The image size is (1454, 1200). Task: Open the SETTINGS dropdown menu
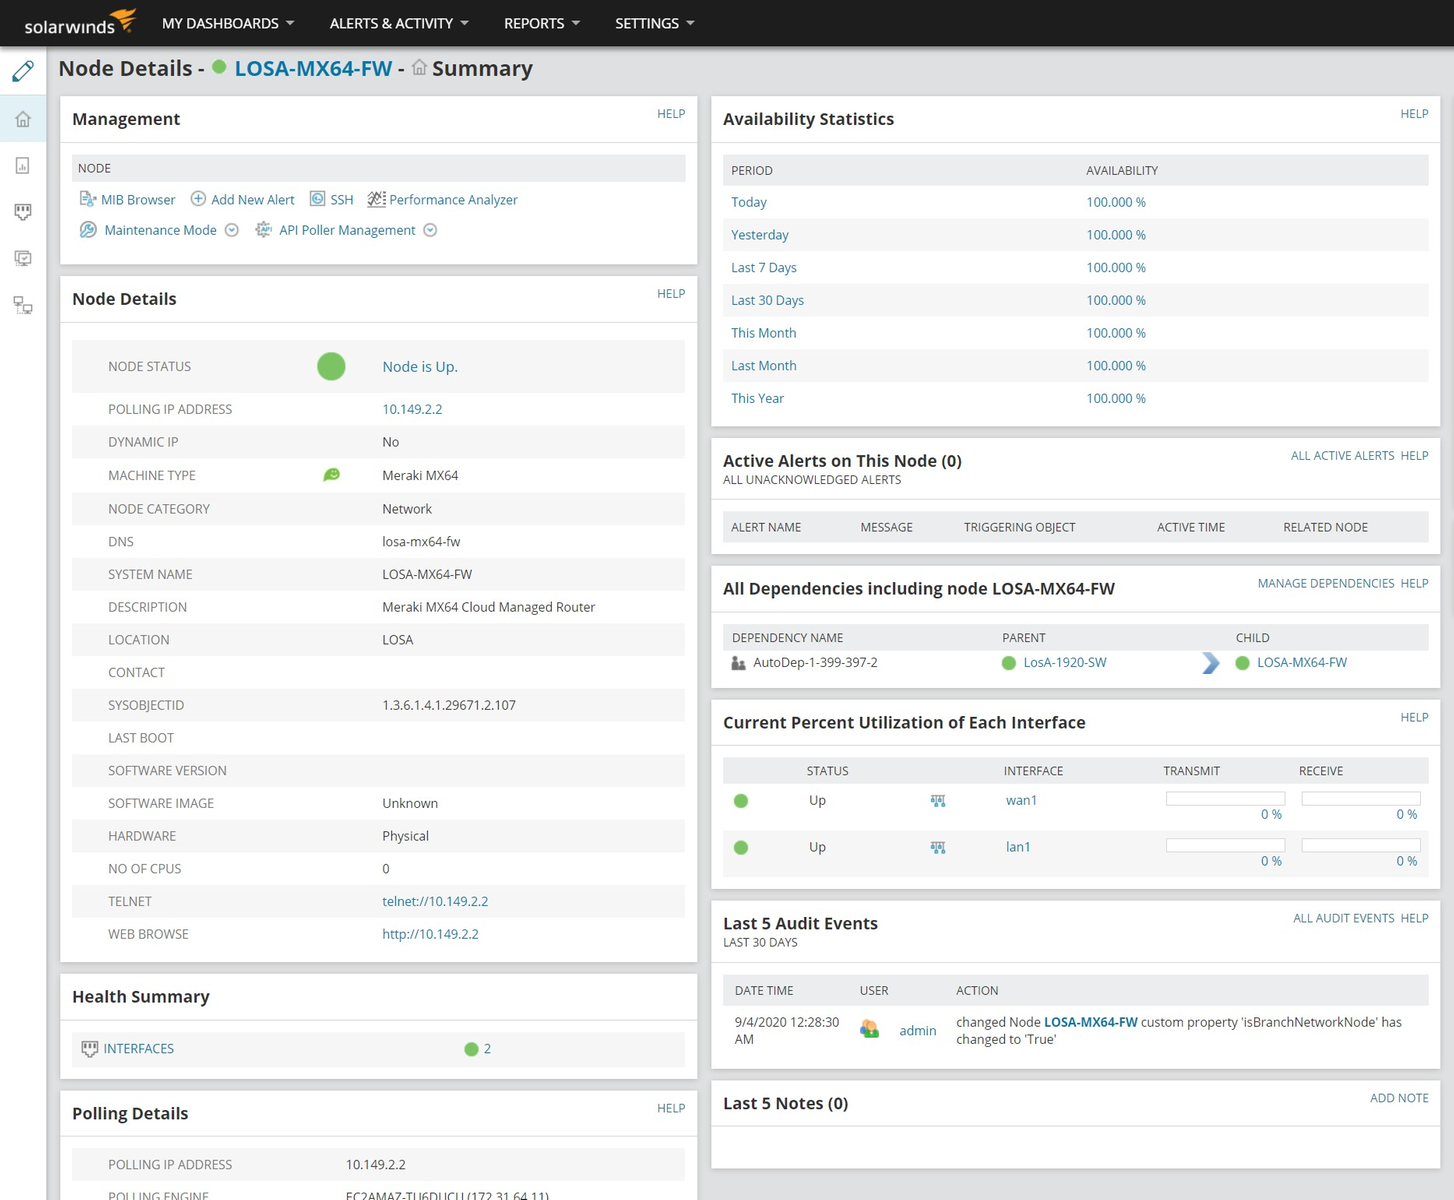(x=654, y=23)
